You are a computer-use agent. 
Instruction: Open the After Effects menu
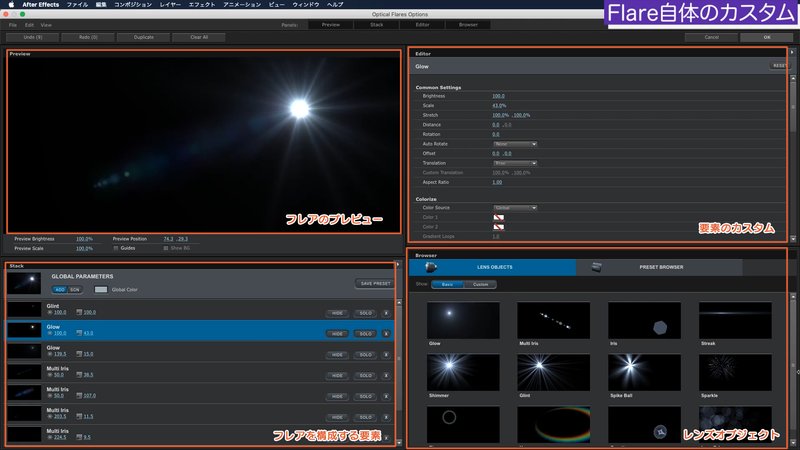tap(41, 4)
